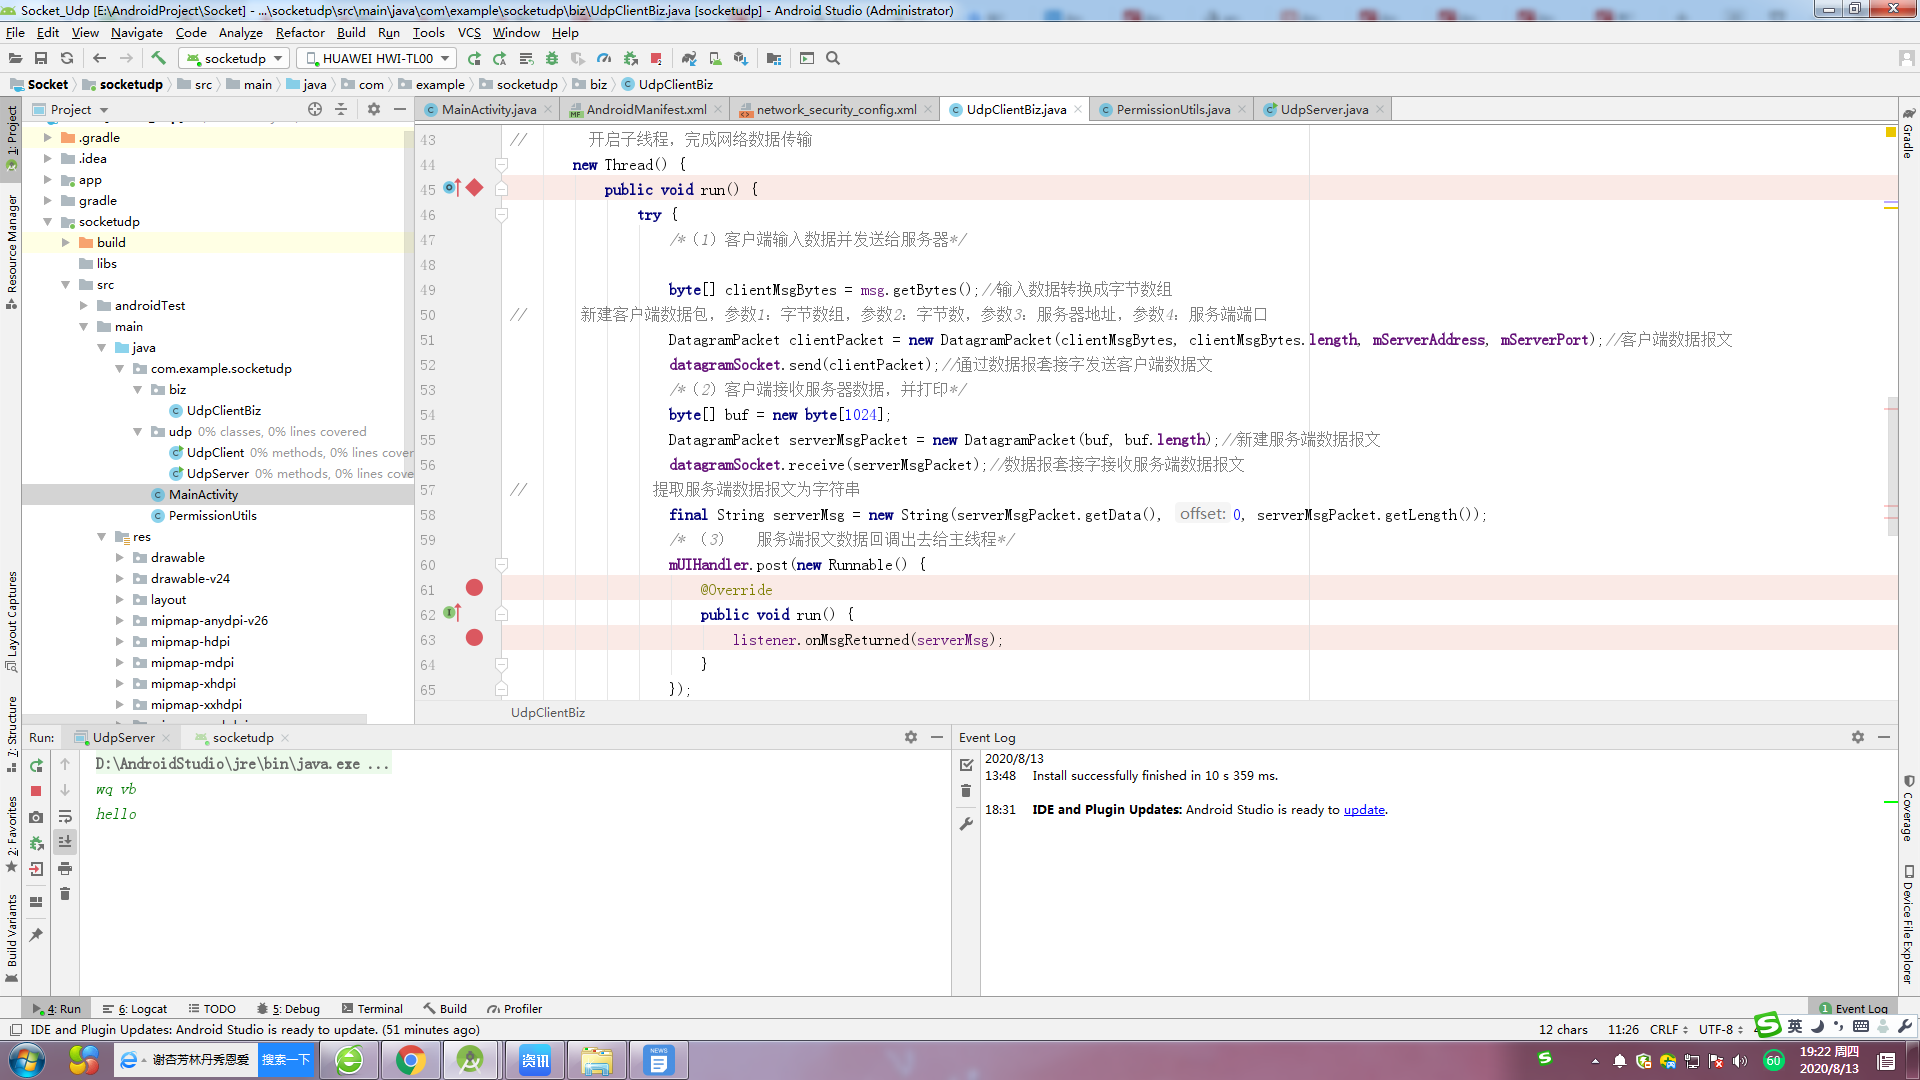The image size is (1920, 1080).
Task: Run the app with green run toolbar icon
Action: [x=474, y=59]
